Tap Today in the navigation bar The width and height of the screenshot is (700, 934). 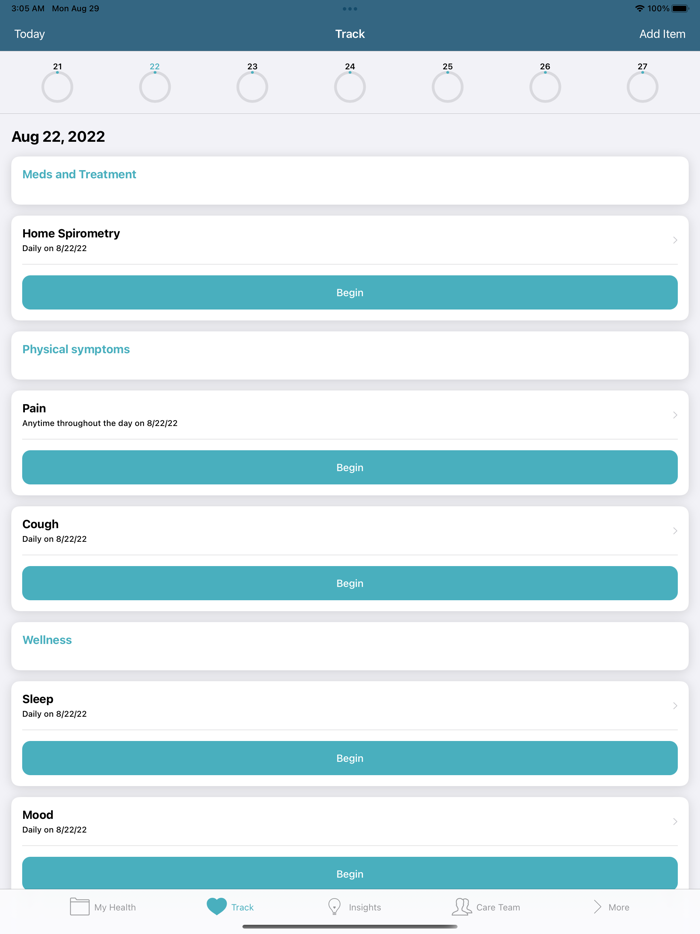point(29,33)
